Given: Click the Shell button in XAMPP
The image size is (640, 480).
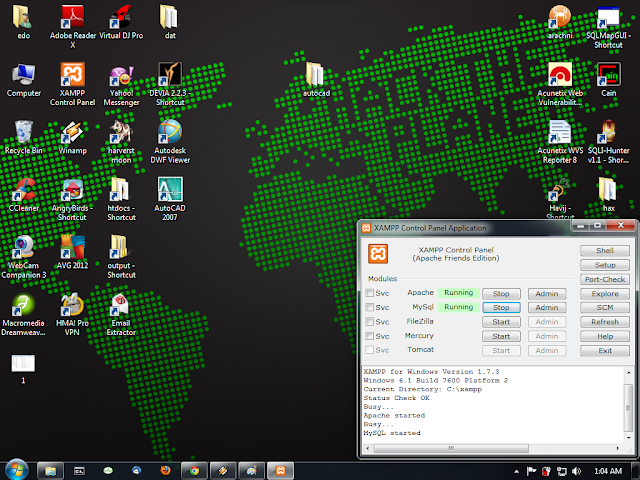Looking at the screenshot, I should [x=605, y=251].
